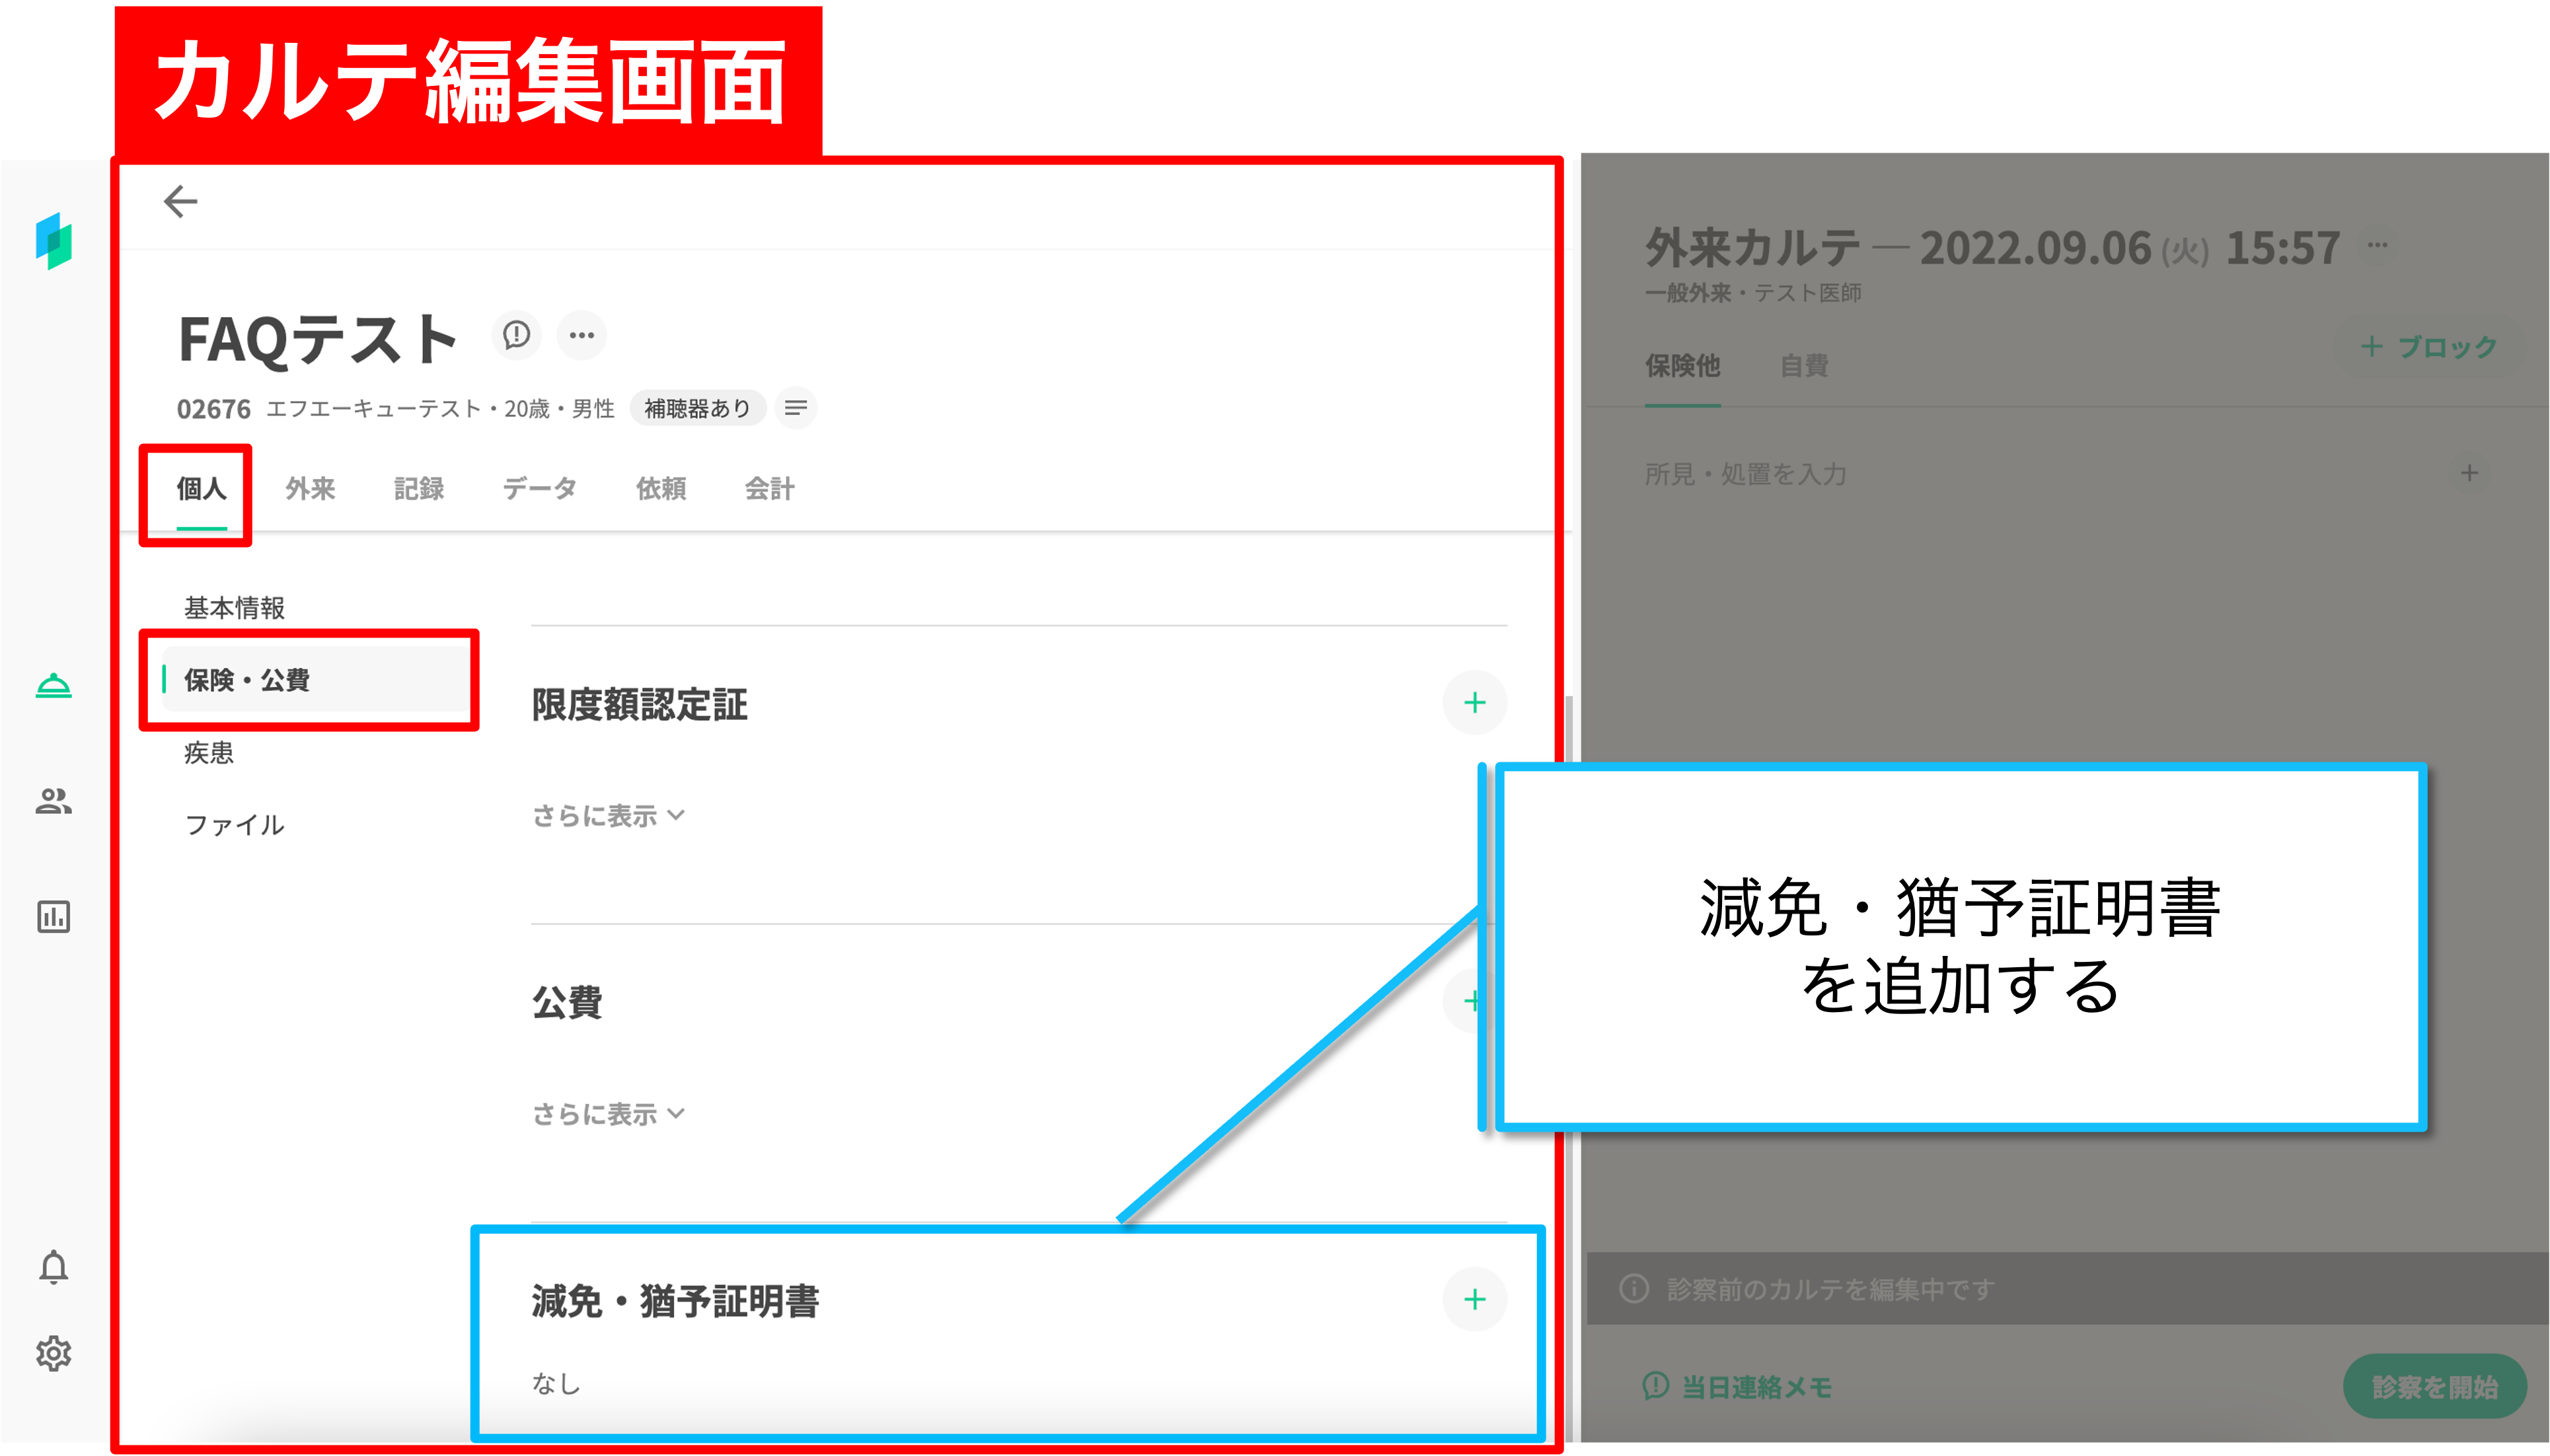Click the 当日連絡メモ link
Viewport: 2550px width, 1456px height.
point(1740,1387)
